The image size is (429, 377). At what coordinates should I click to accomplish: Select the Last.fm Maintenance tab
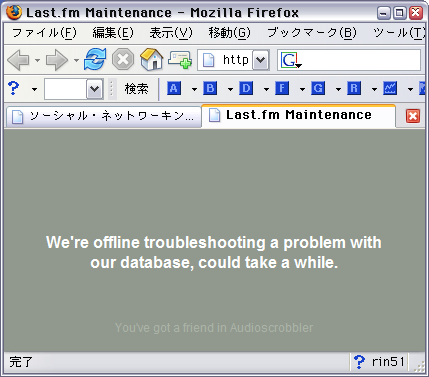pyautogui.click(x=299, y=115)
